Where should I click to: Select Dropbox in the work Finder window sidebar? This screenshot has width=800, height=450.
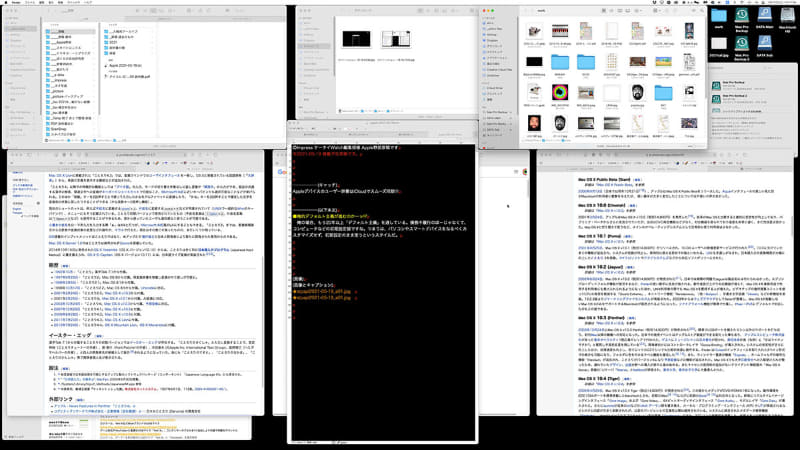(x=493, y=40)
